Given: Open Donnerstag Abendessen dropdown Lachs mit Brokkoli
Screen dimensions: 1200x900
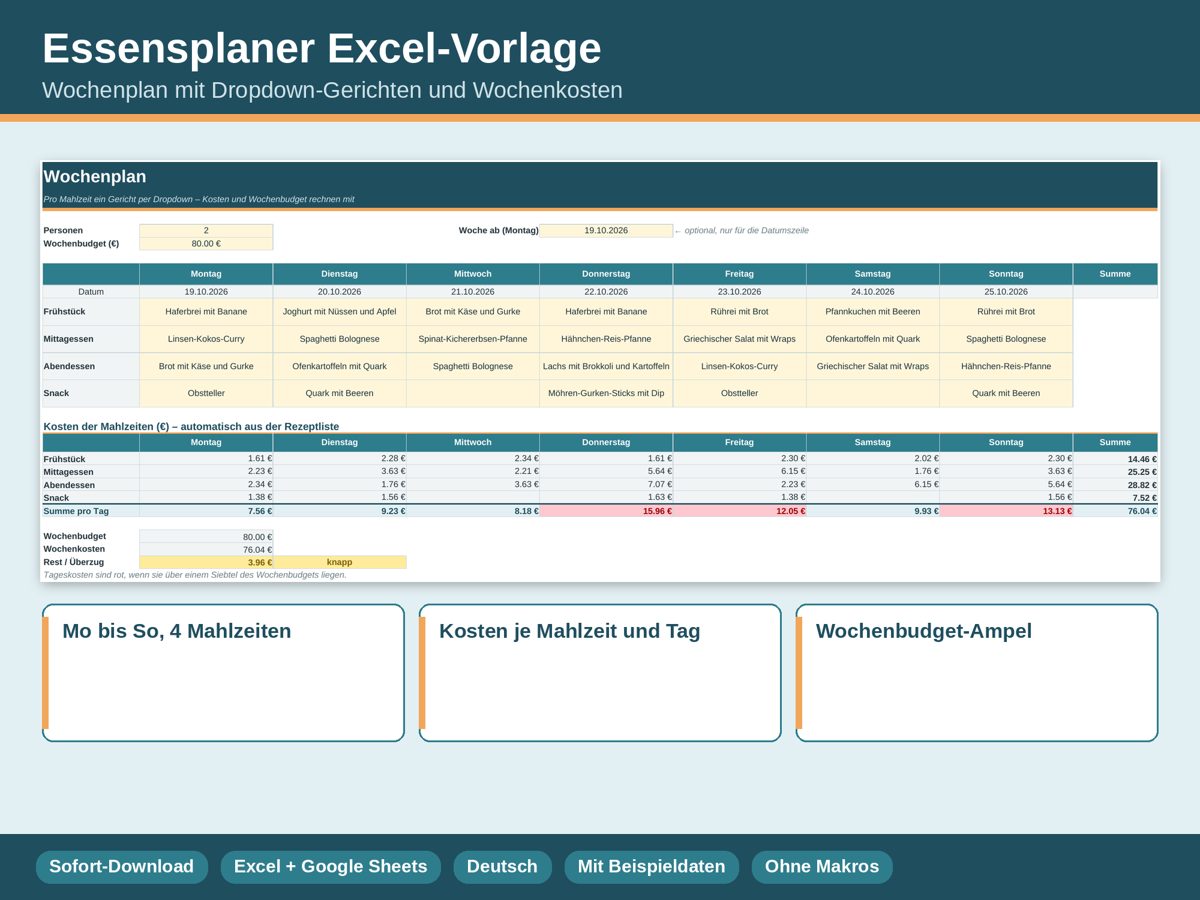Looking at the screenshot, I should tap(606, 366).
